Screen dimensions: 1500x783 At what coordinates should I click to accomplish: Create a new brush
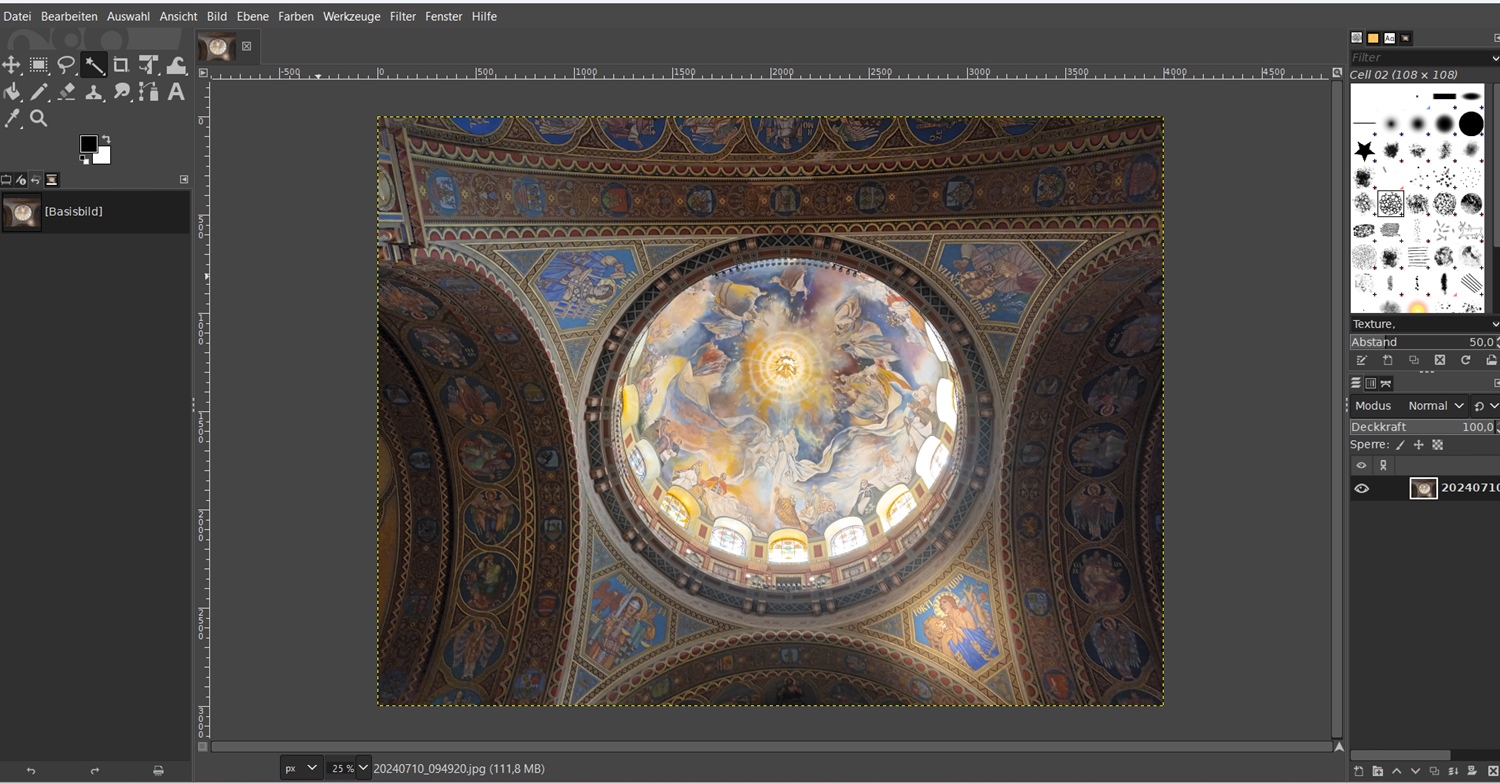coord(1387,360)
